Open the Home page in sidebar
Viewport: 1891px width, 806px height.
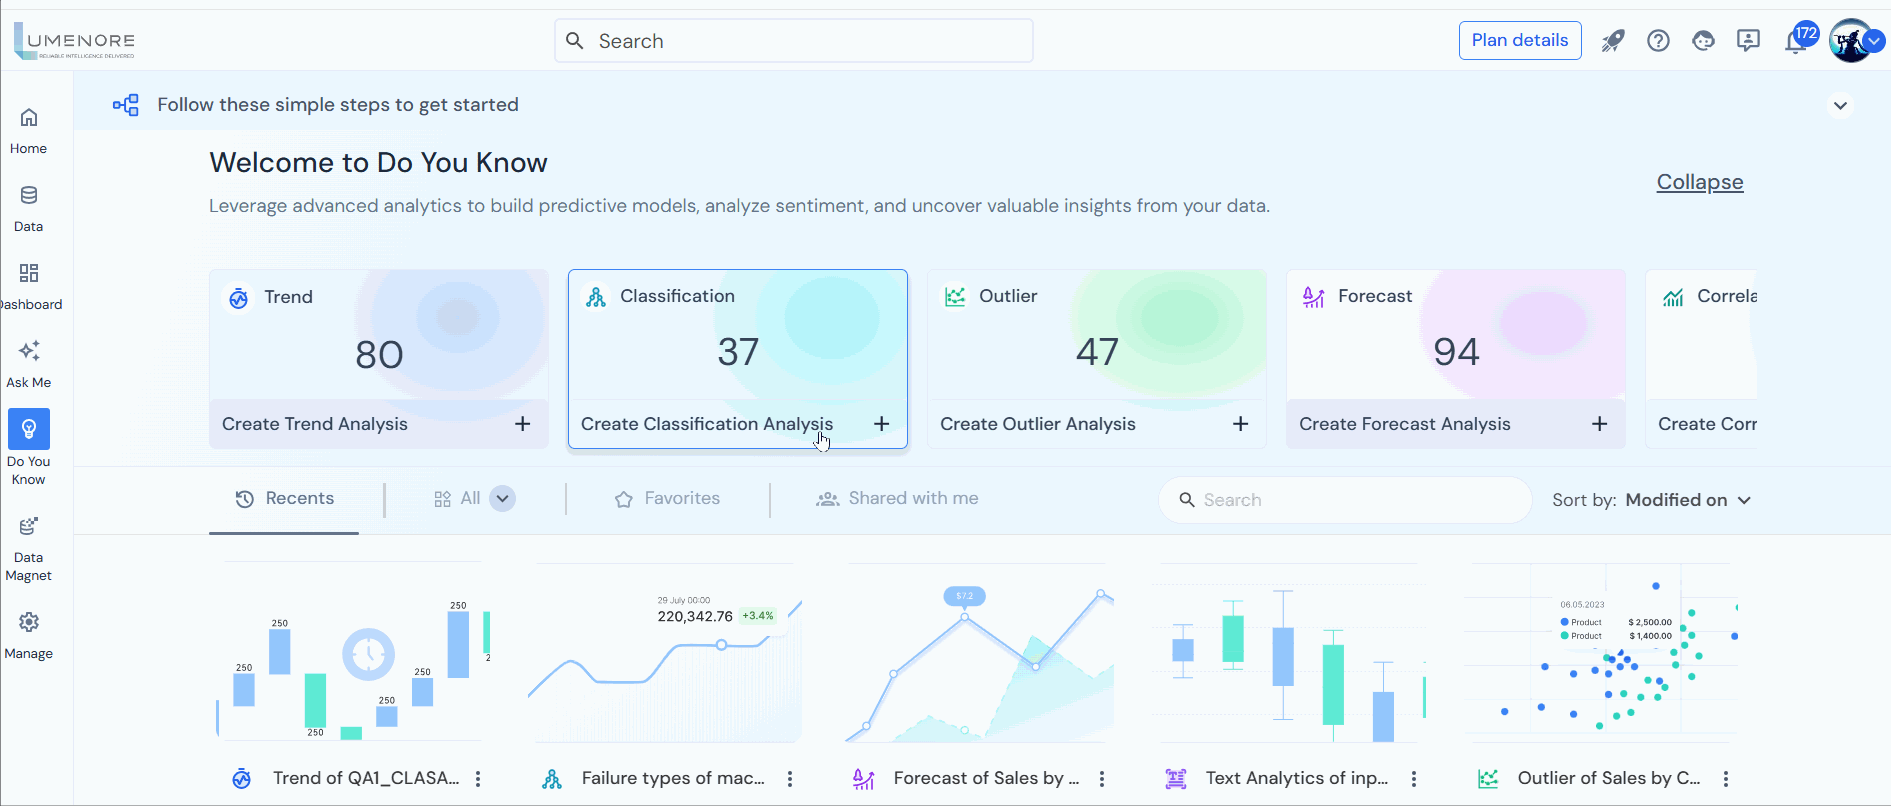[29, 130]
